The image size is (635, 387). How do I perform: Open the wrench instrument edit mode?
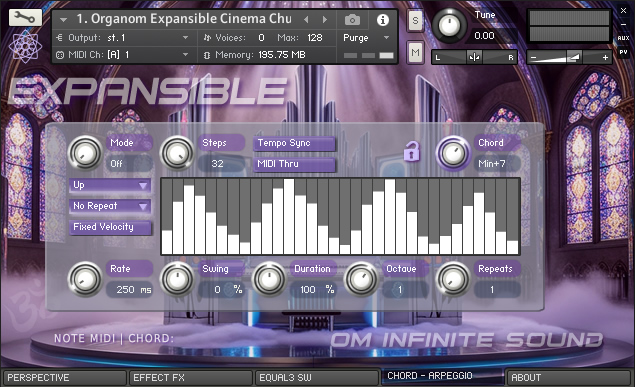tap(25, 17)
